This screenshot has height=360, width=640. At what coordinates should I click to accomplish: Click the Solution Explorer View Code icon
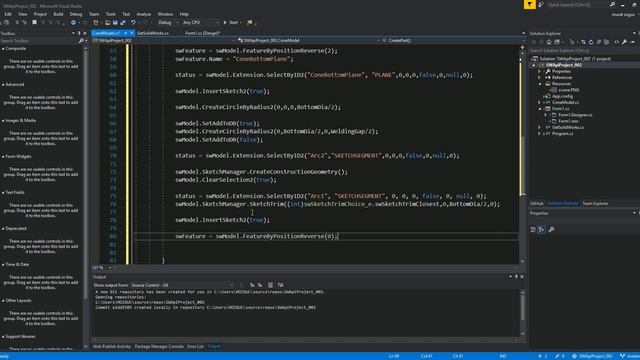coord(616,42)
